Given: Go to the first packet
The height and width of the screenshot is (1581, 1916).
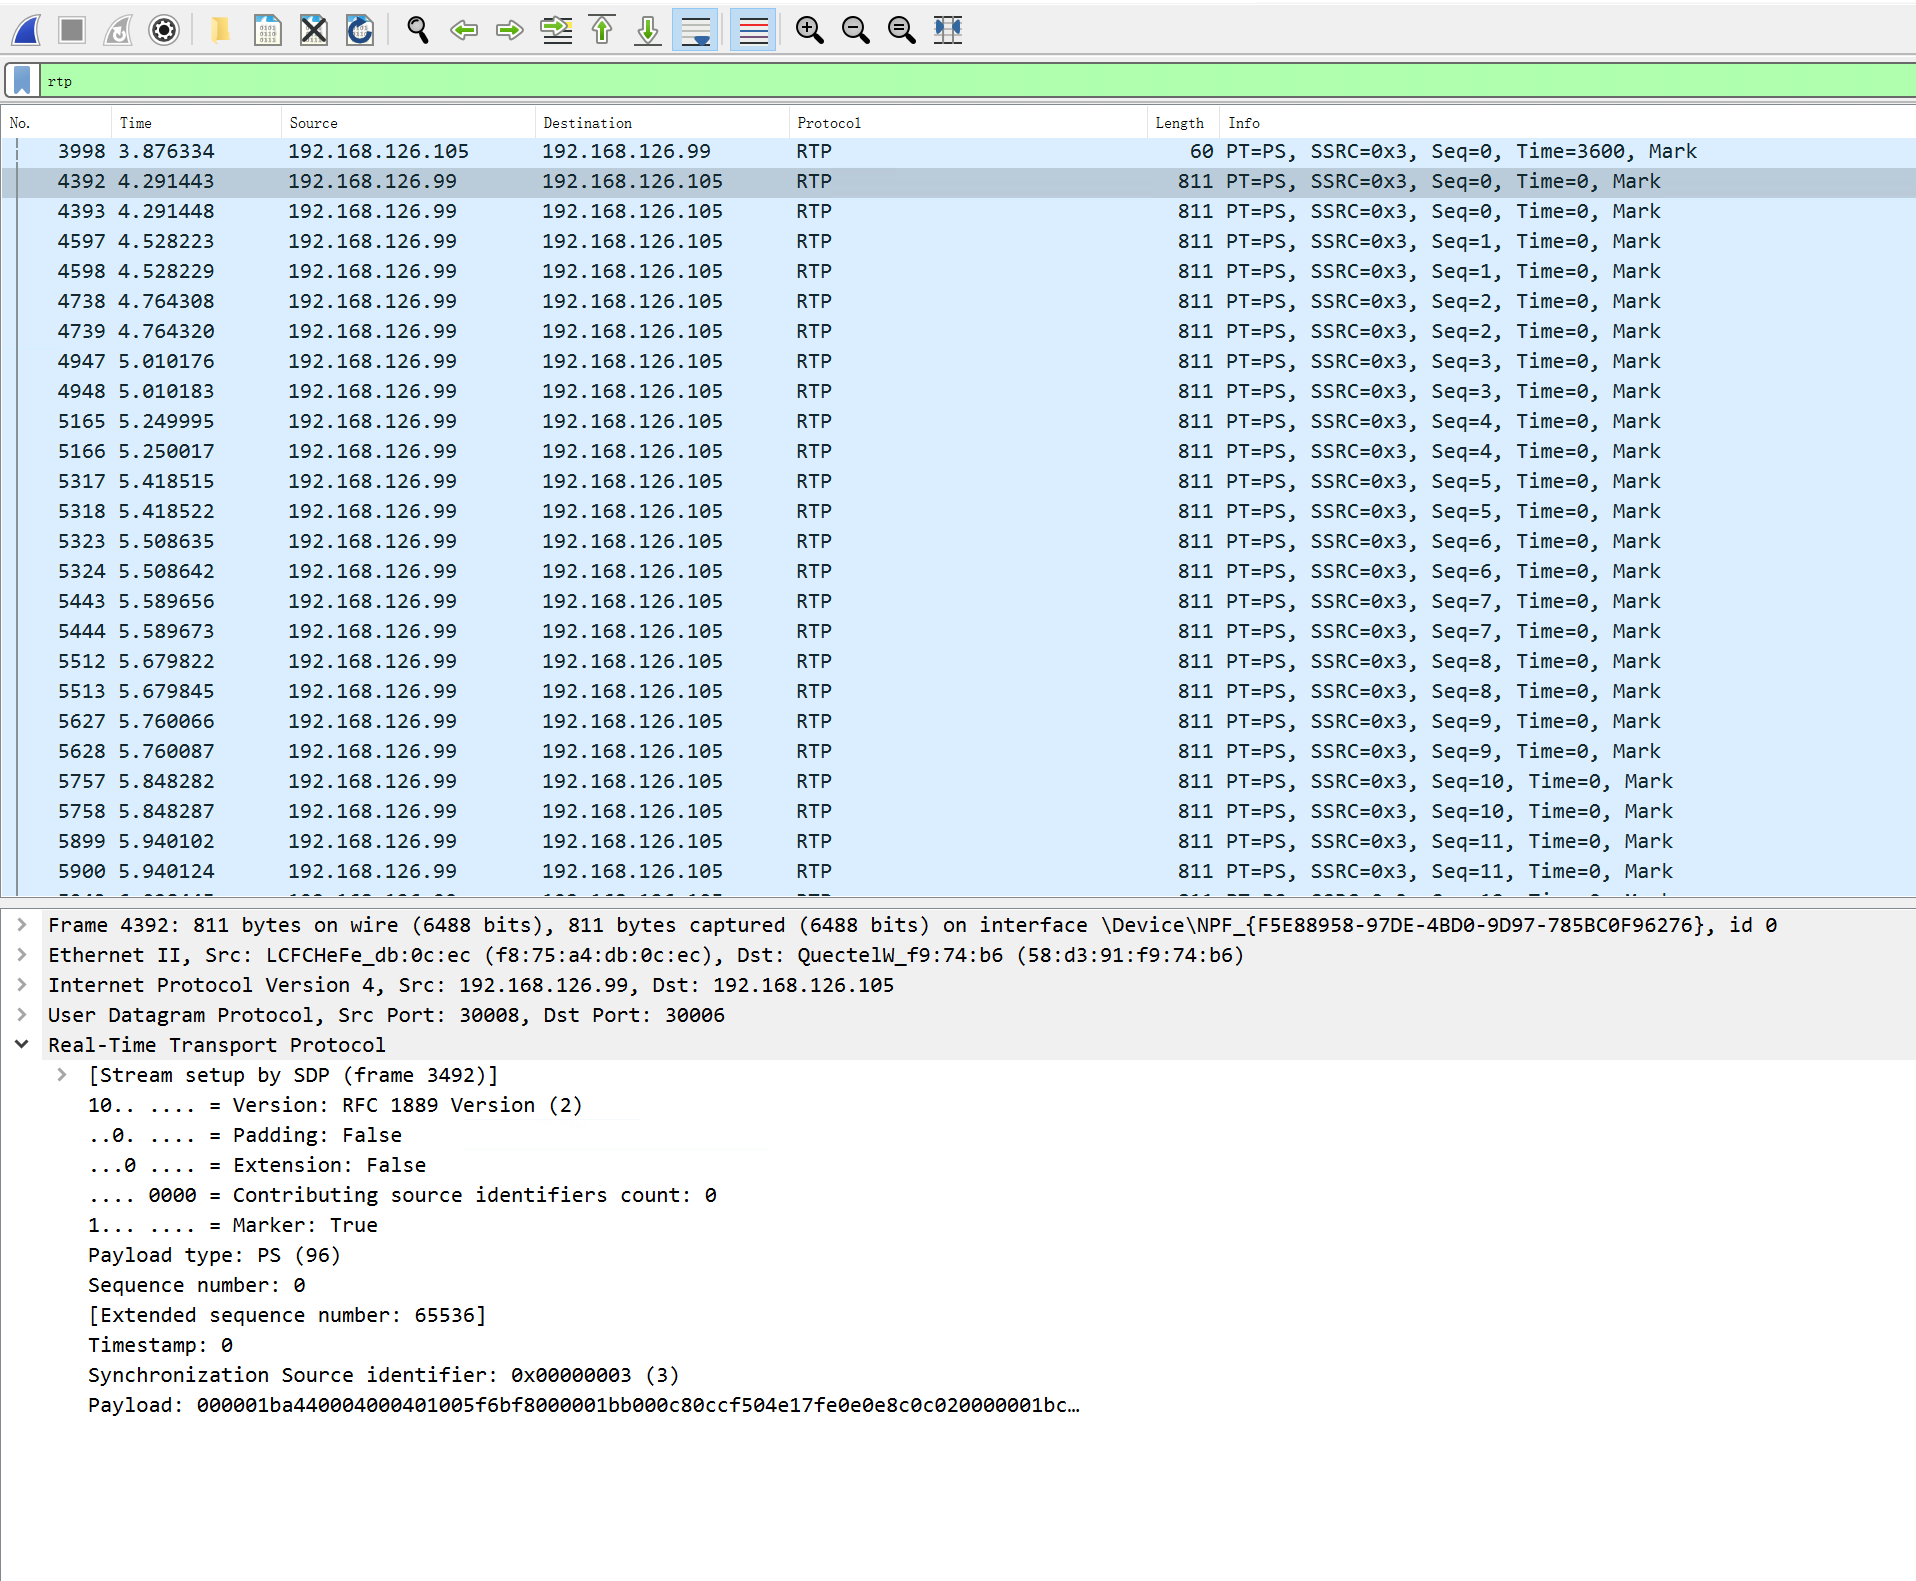Looking at the screenshot, I should point(601,30).
